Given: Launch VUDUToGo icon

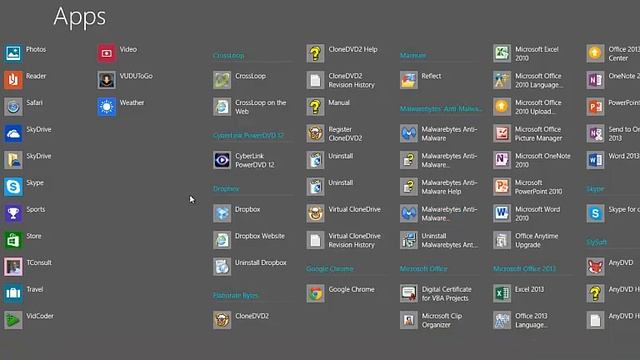Looking at the screenshot, I should click(x=107, y=80).
